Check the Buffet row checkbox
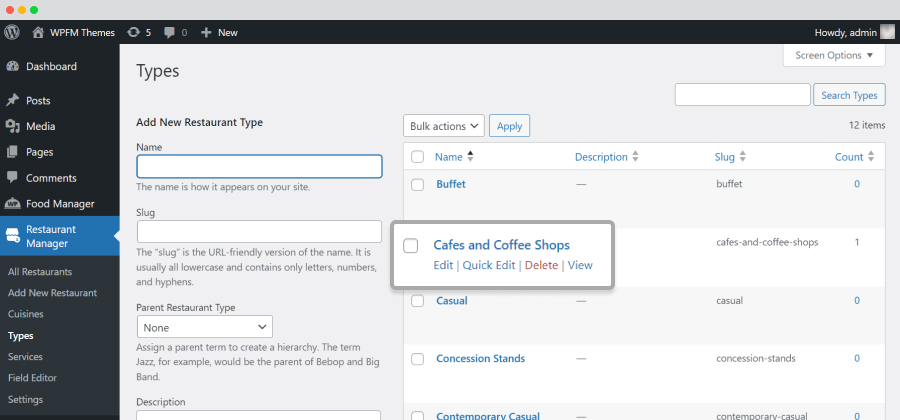 point(418,185)
